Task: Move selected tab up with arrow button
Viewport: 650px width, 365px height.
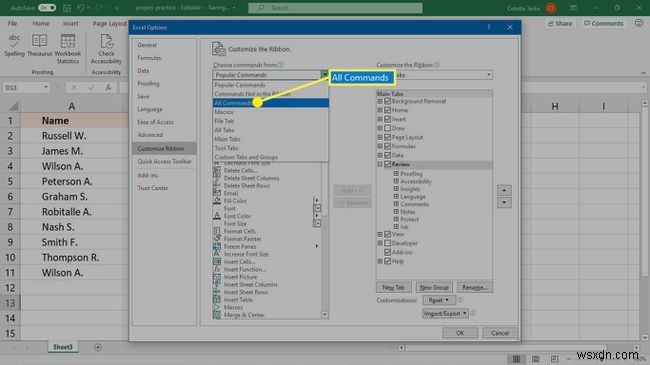Action: [504, 190]
